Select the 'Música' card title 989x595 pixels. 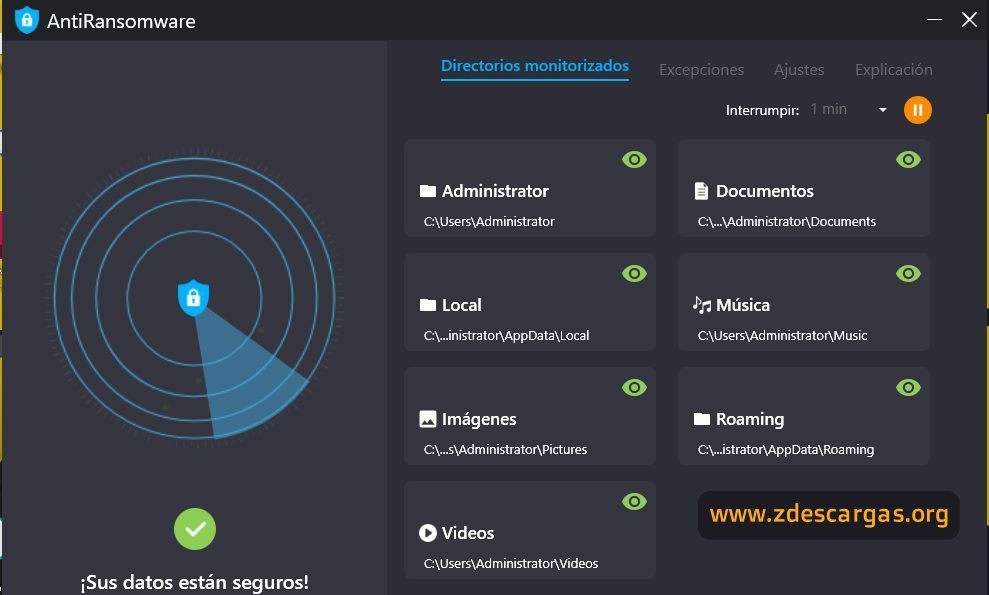743,305
